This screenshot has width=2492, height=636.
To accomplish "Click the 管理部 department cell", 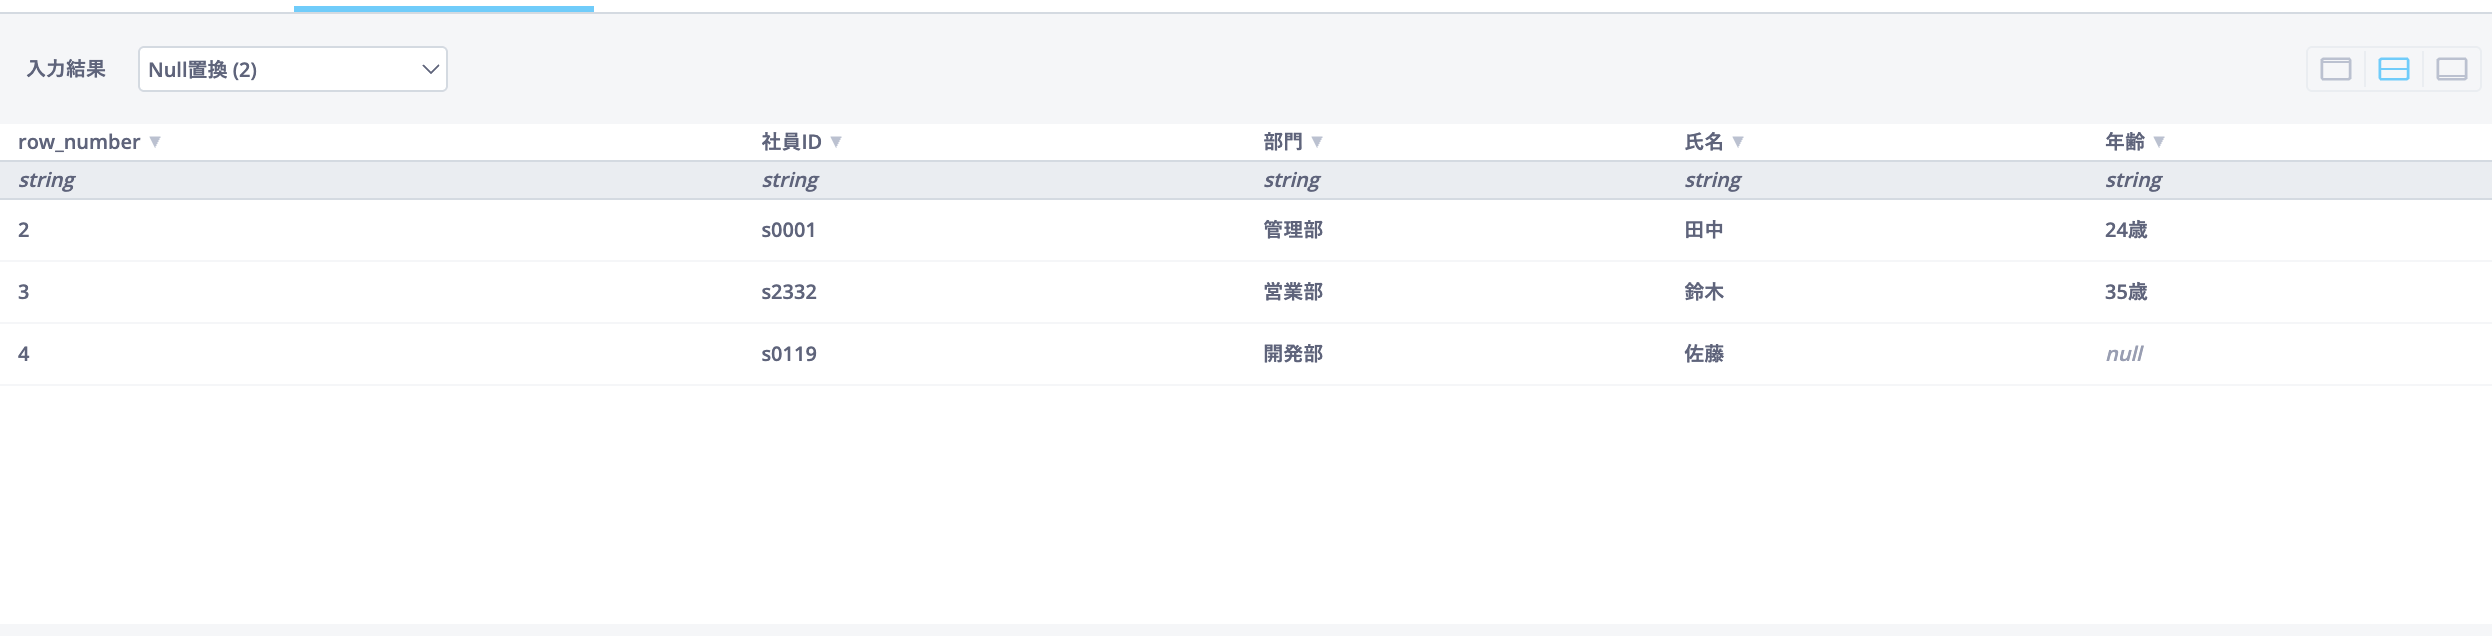I will 1292,230.
